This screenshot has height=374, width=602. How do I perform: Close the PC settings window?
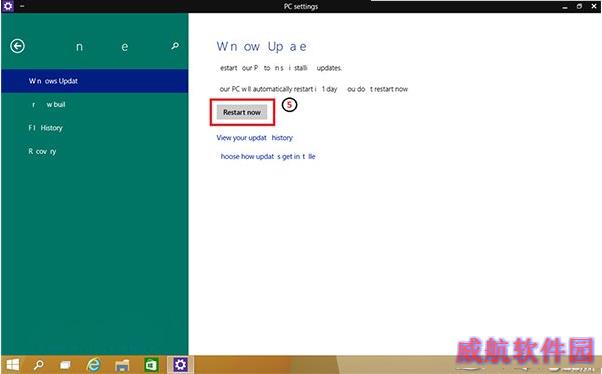[x=594, y=6]
